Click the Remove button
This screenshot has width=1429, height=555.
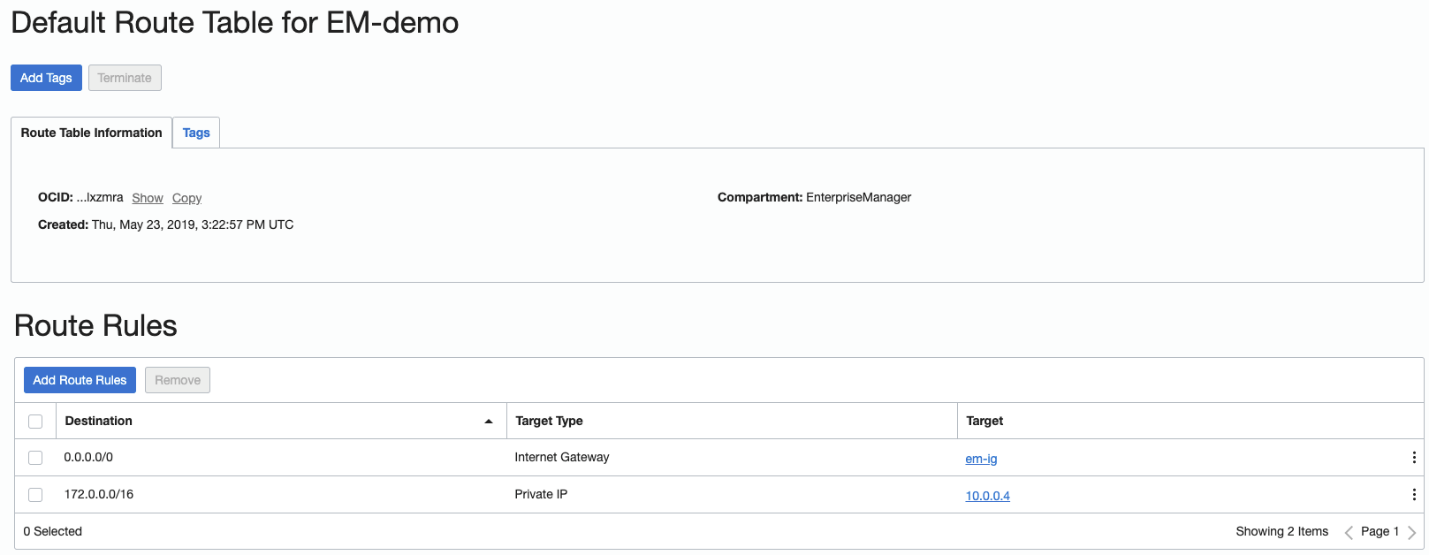point(177,380)
